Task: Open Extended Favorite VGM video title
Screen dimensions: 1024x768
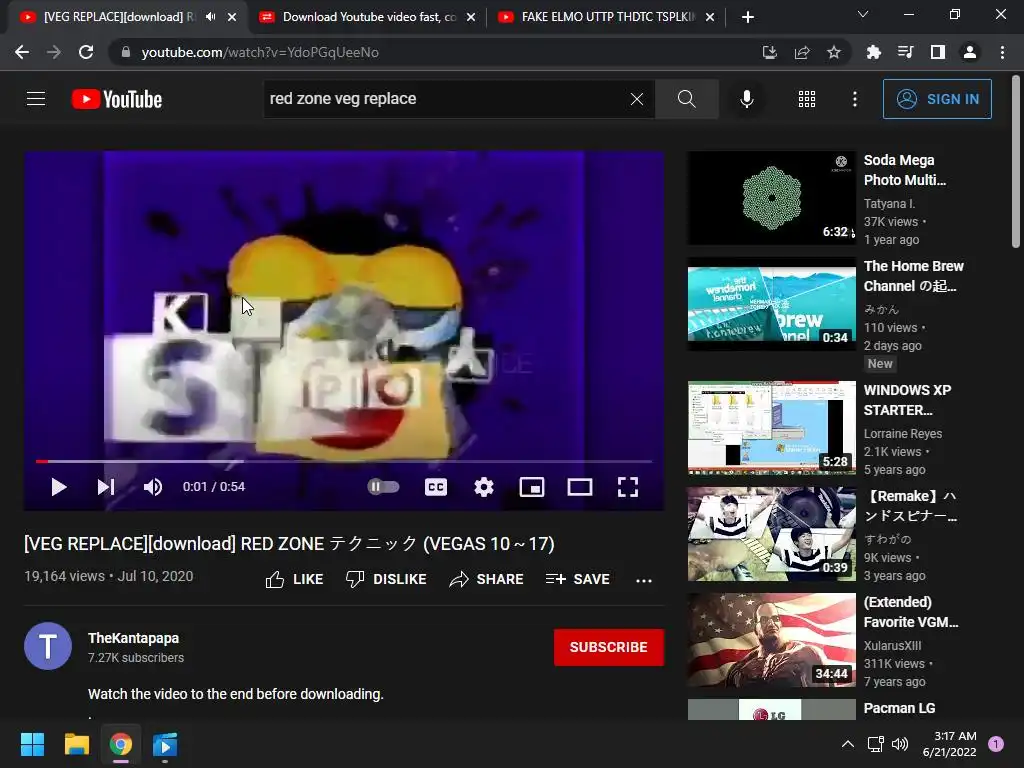Action: [x=911, y=612]
